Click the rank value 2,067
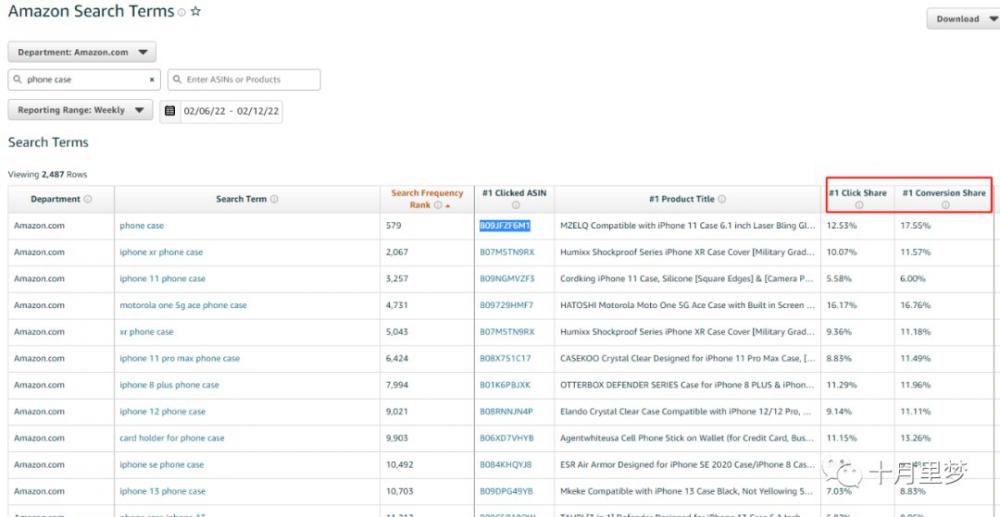This screenshot has height=517, width=1000. pyautogui.click(x=397, y=252)
